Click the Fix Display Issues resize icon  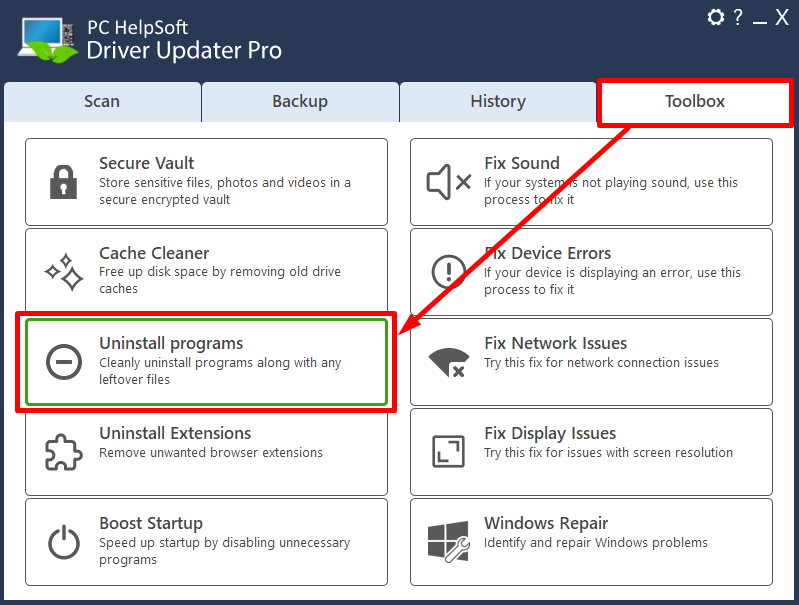(448, 452)
